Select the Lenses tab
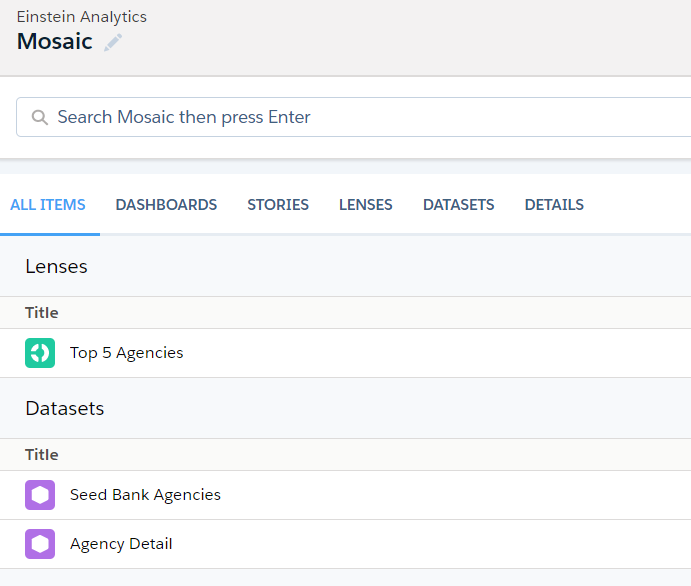The height and width of the screenshot is (586, 691). (365, 205)
